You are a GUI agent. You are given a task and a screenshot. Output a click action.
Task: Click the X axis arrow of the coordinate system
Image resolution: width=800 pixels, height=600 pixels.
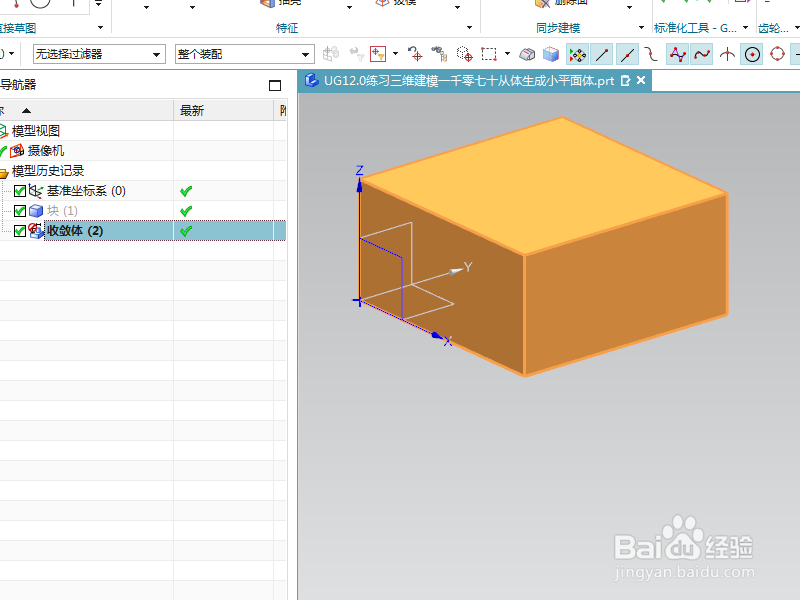[x=437, y=335]
